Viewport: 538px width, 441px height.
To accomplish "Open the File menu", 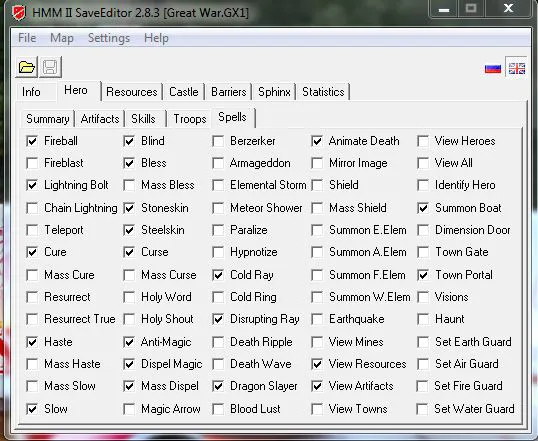I will click(x=27, y=38).
